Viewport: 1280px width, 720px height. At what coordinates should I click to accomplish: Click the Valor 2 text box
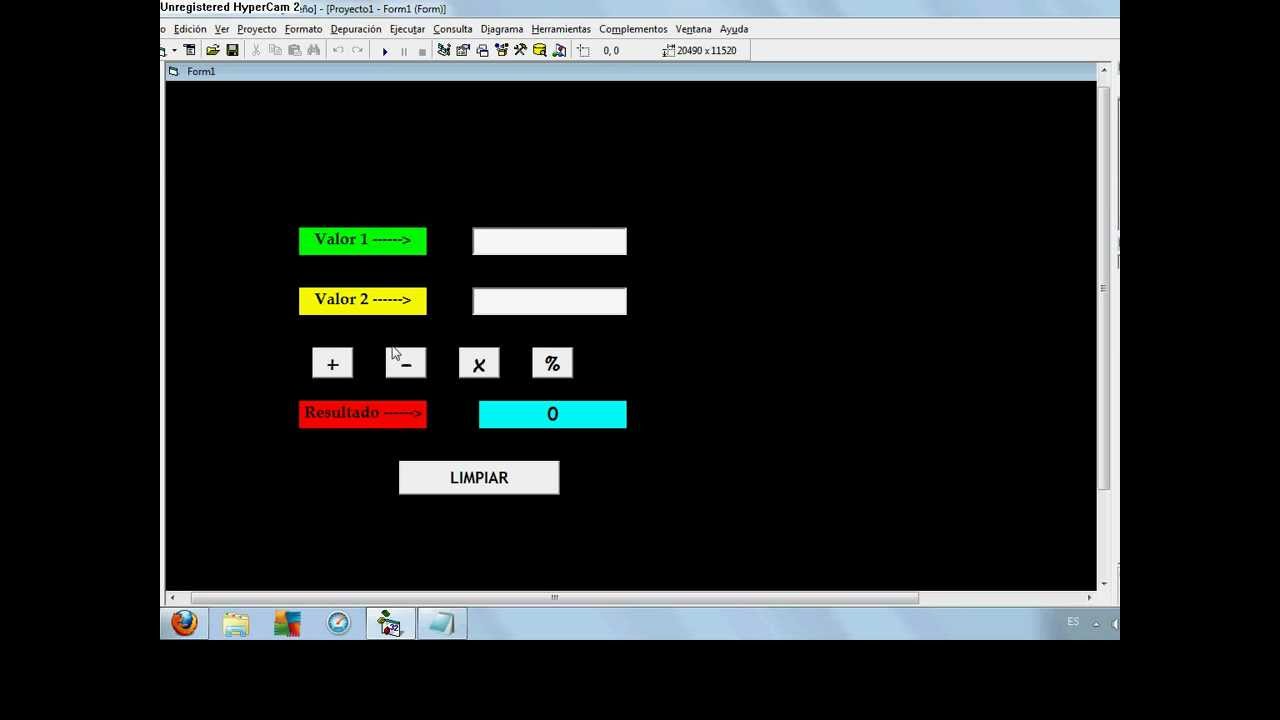pyautogui.click(x=550, y=301)
